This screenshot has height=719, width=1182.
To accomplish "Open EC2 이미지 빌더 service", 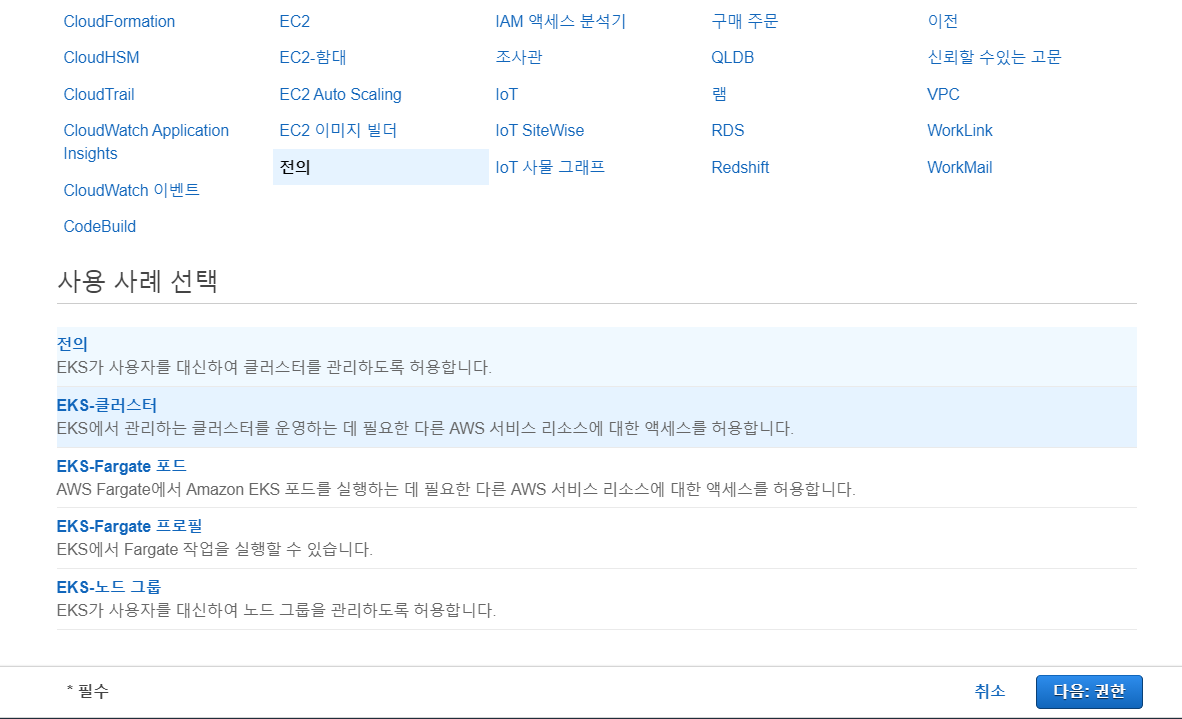I will [338, 130].
